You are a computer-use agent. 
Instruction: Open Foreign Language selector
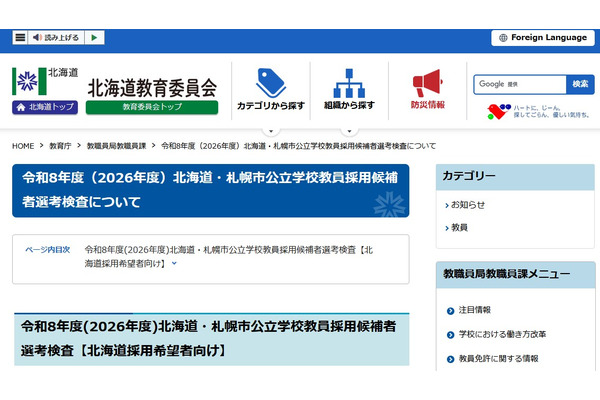543,38
